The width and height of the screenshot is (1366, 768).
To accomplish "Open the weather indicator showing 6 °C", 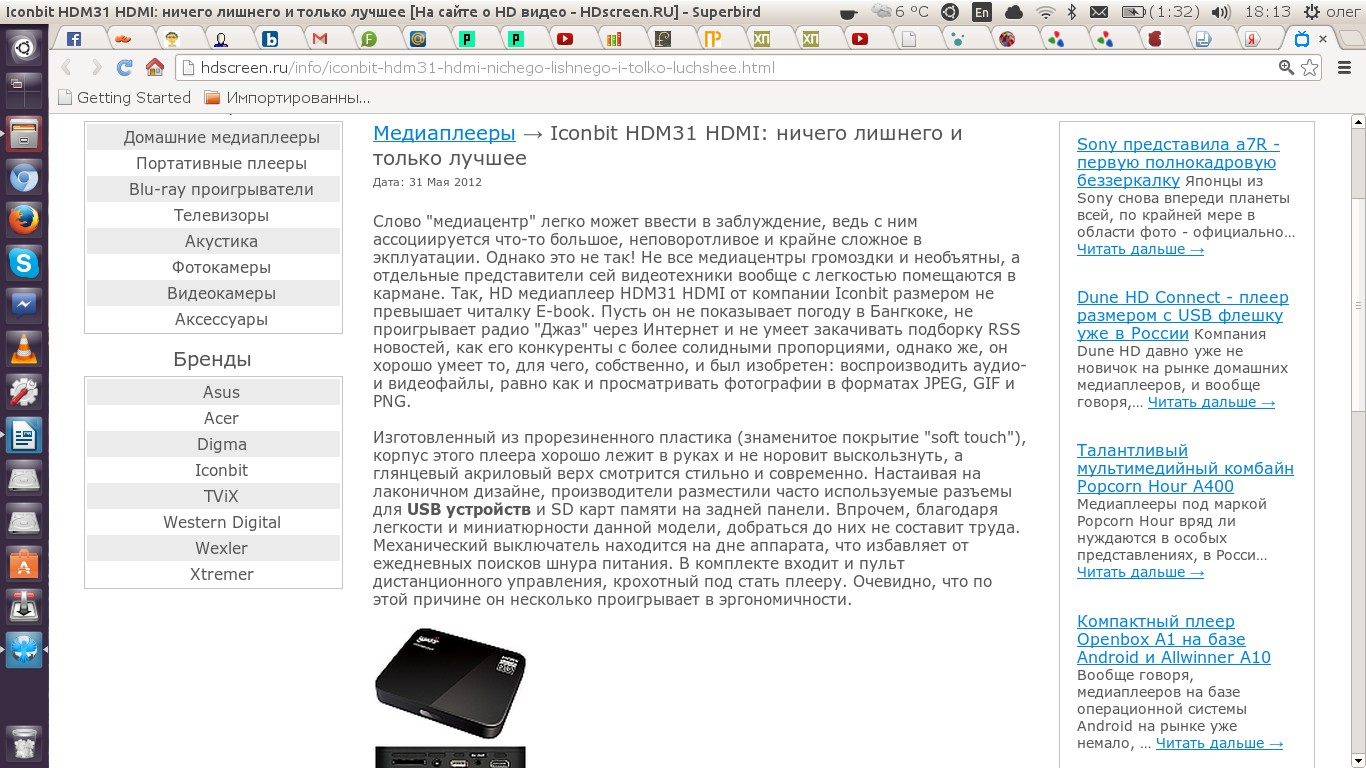I will pos(899,12).
